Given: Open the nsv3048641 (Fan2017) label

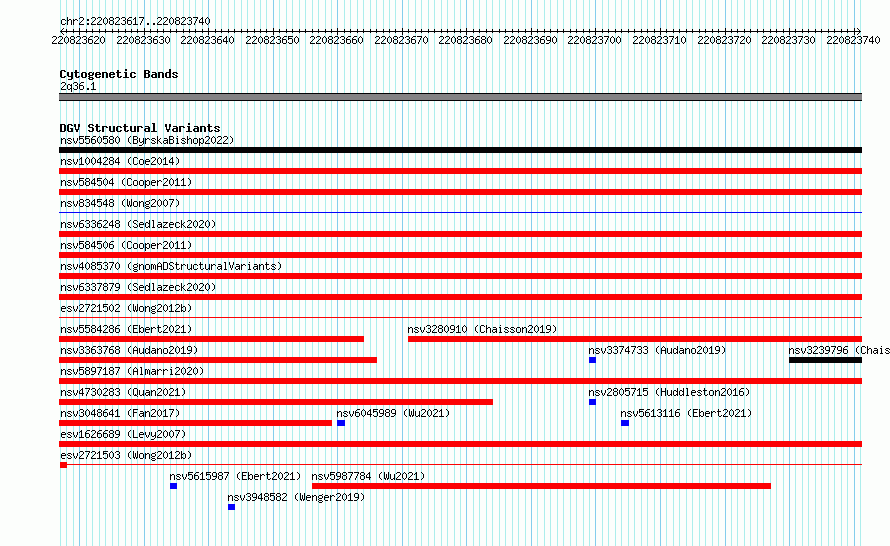Looking at the screenshot, I should pyautogui.click(x=120, y=413).
